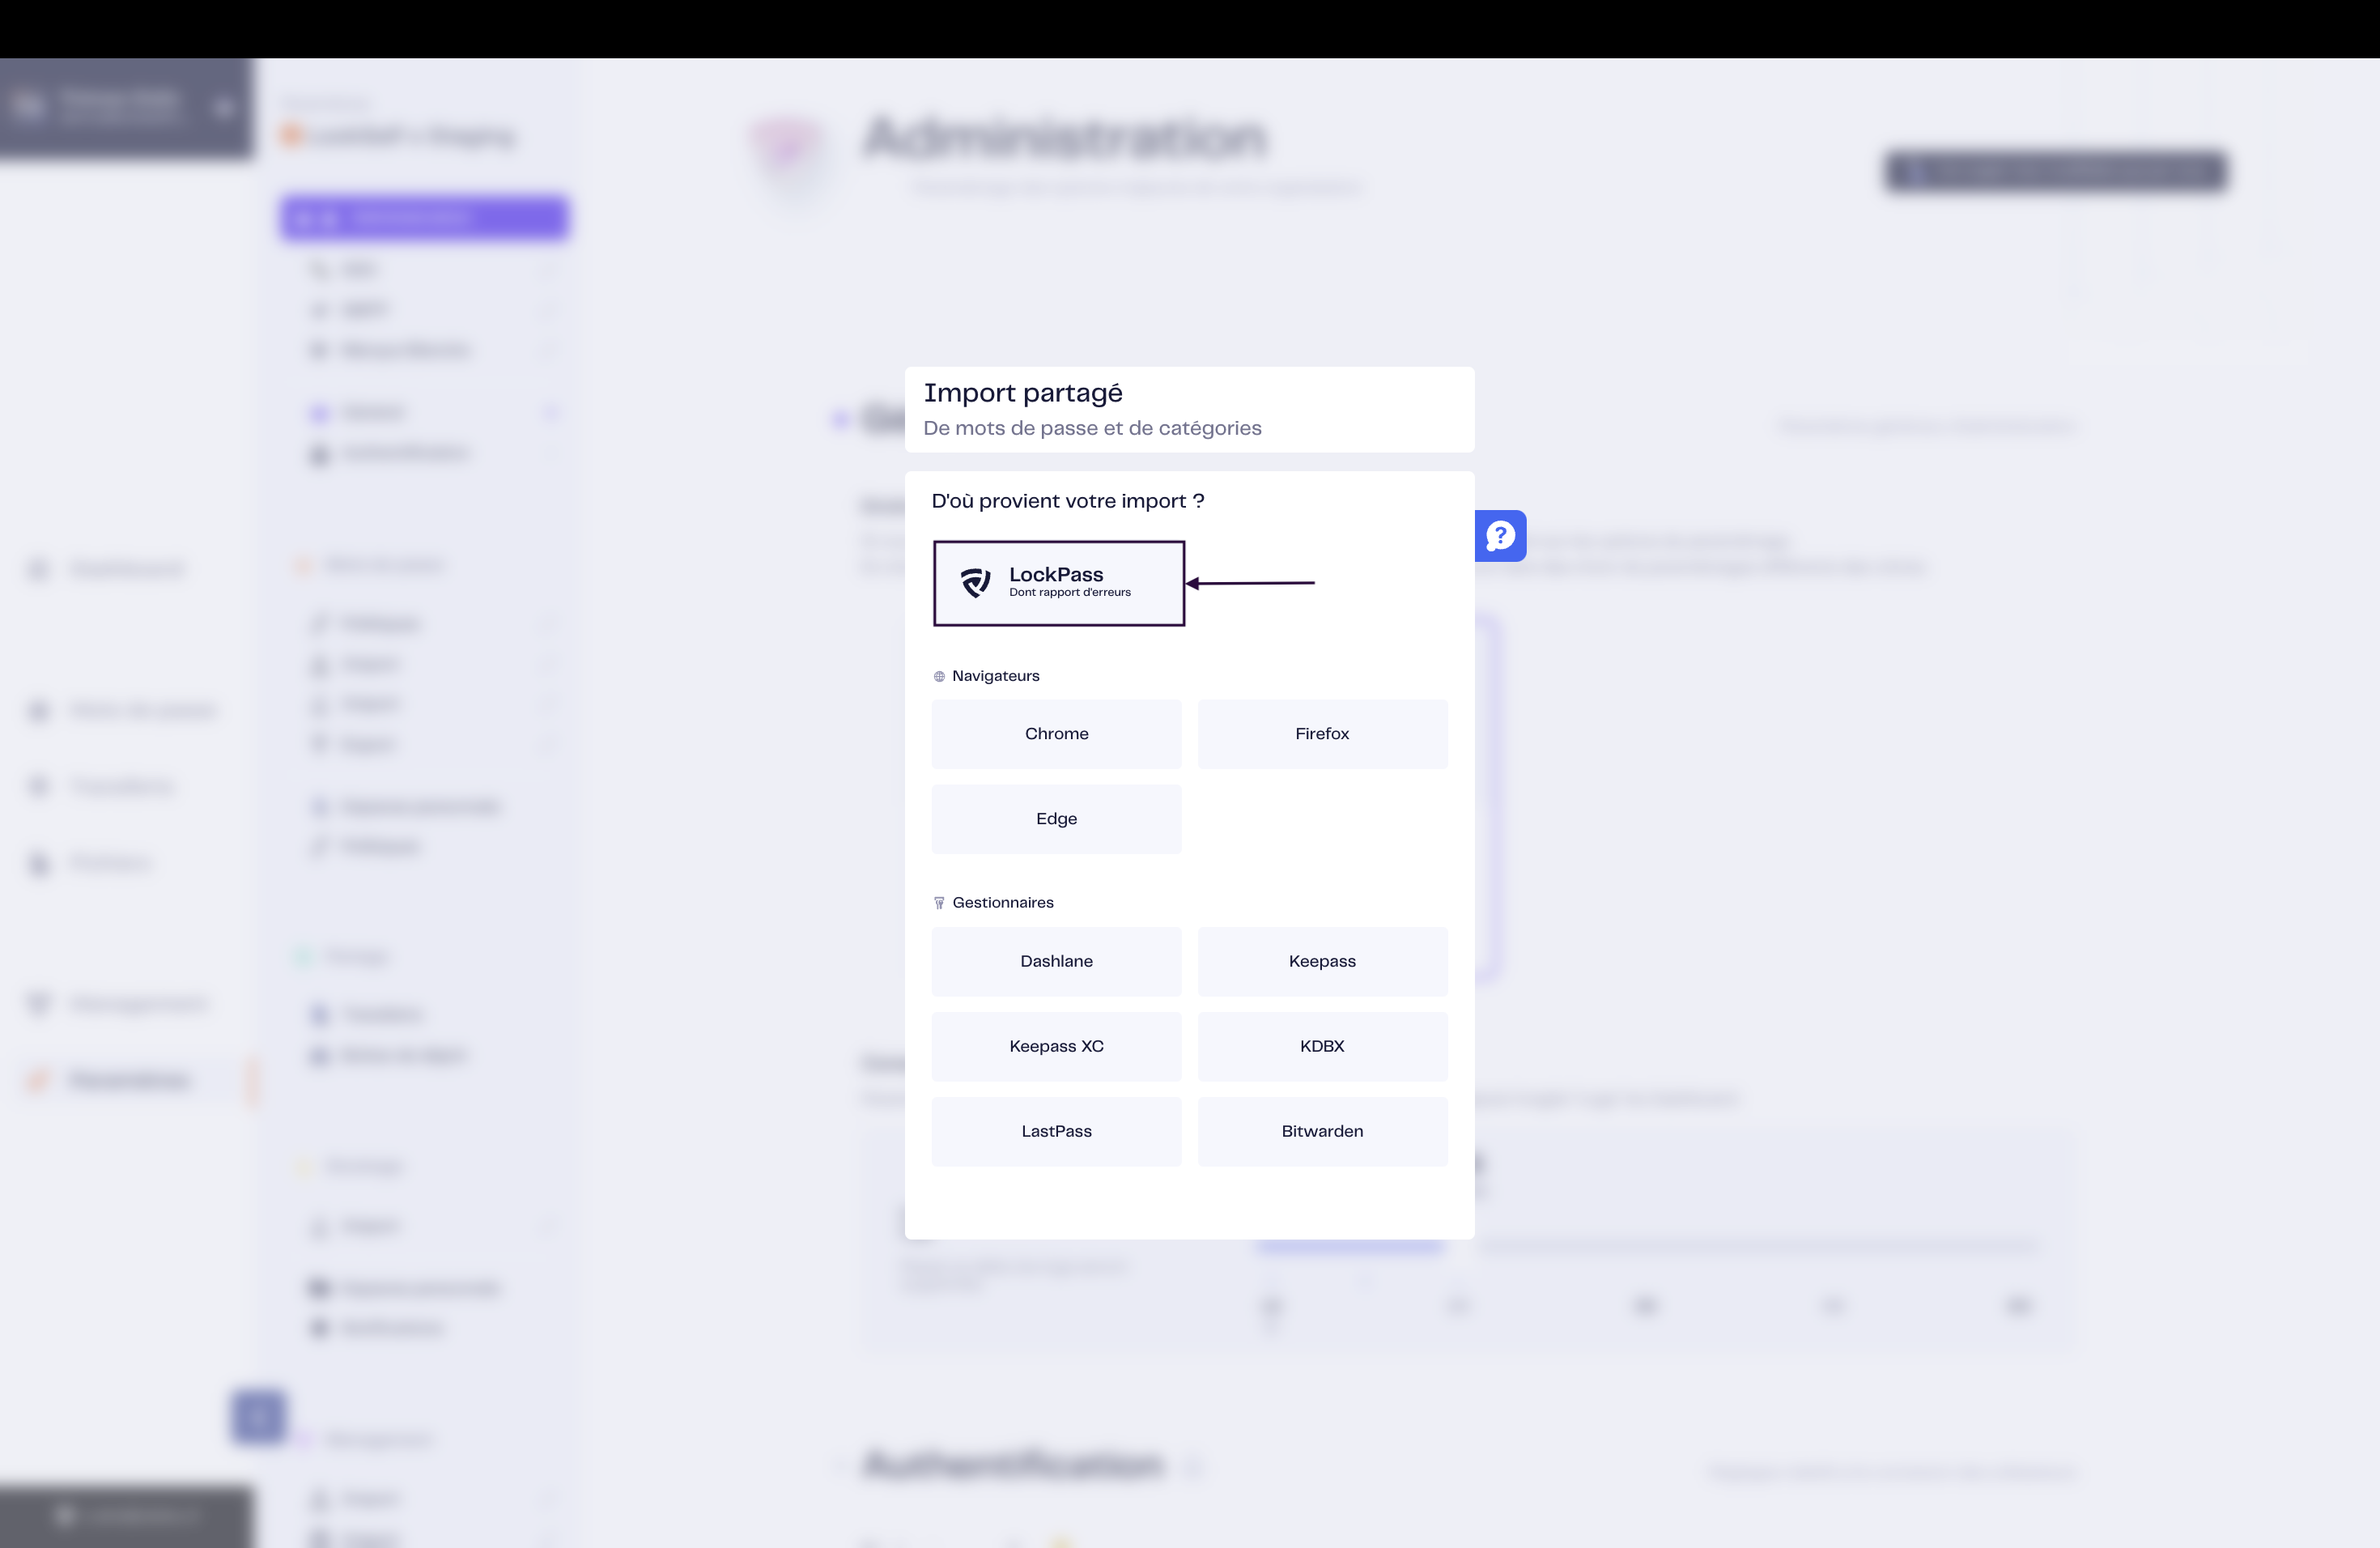Select KDBX file import option
Viewport: 2380px width, 1548px height.
tap(1322, 1046)
